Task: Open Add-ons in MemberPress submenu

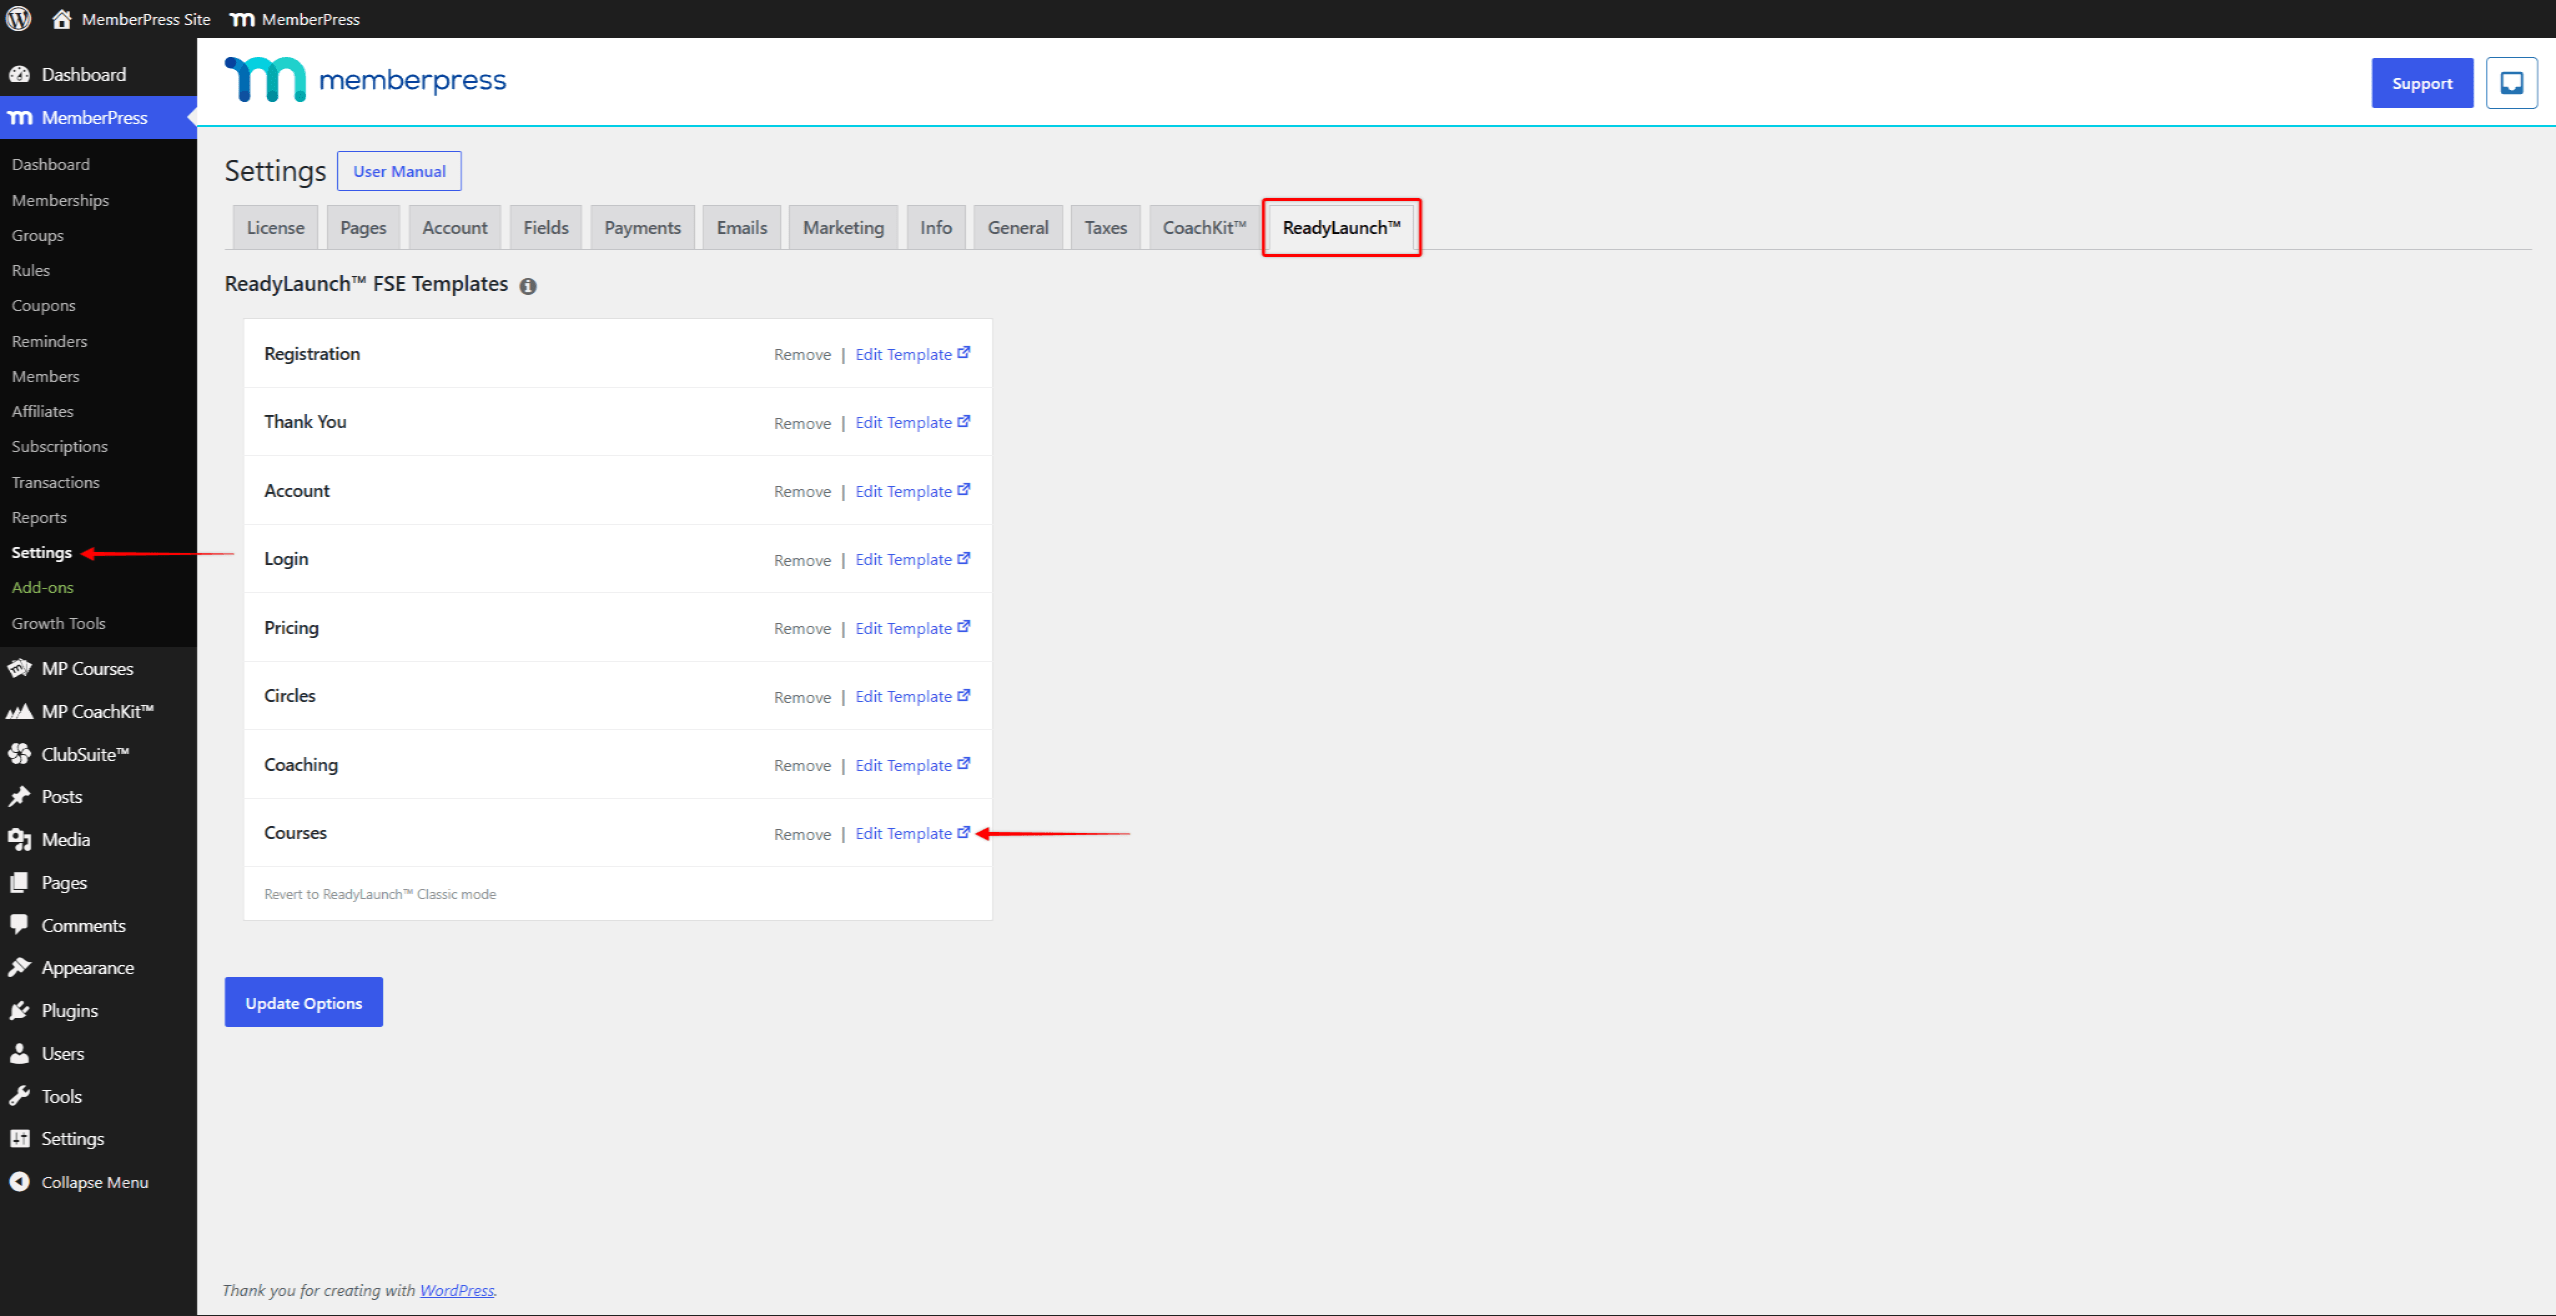Action: coord(43,587)
